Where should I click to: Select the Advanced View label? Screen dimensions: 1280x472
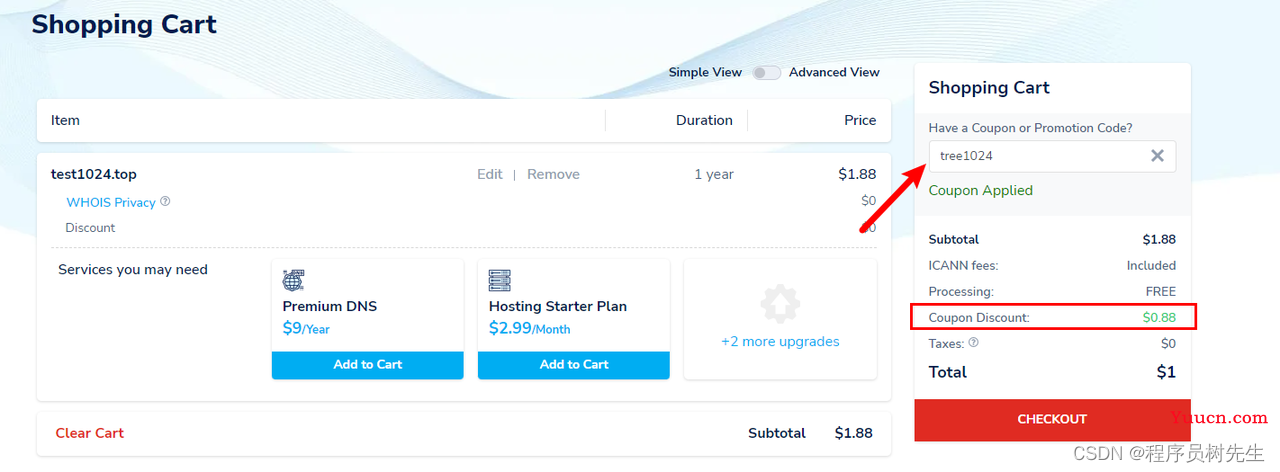[x=834, y=72]
